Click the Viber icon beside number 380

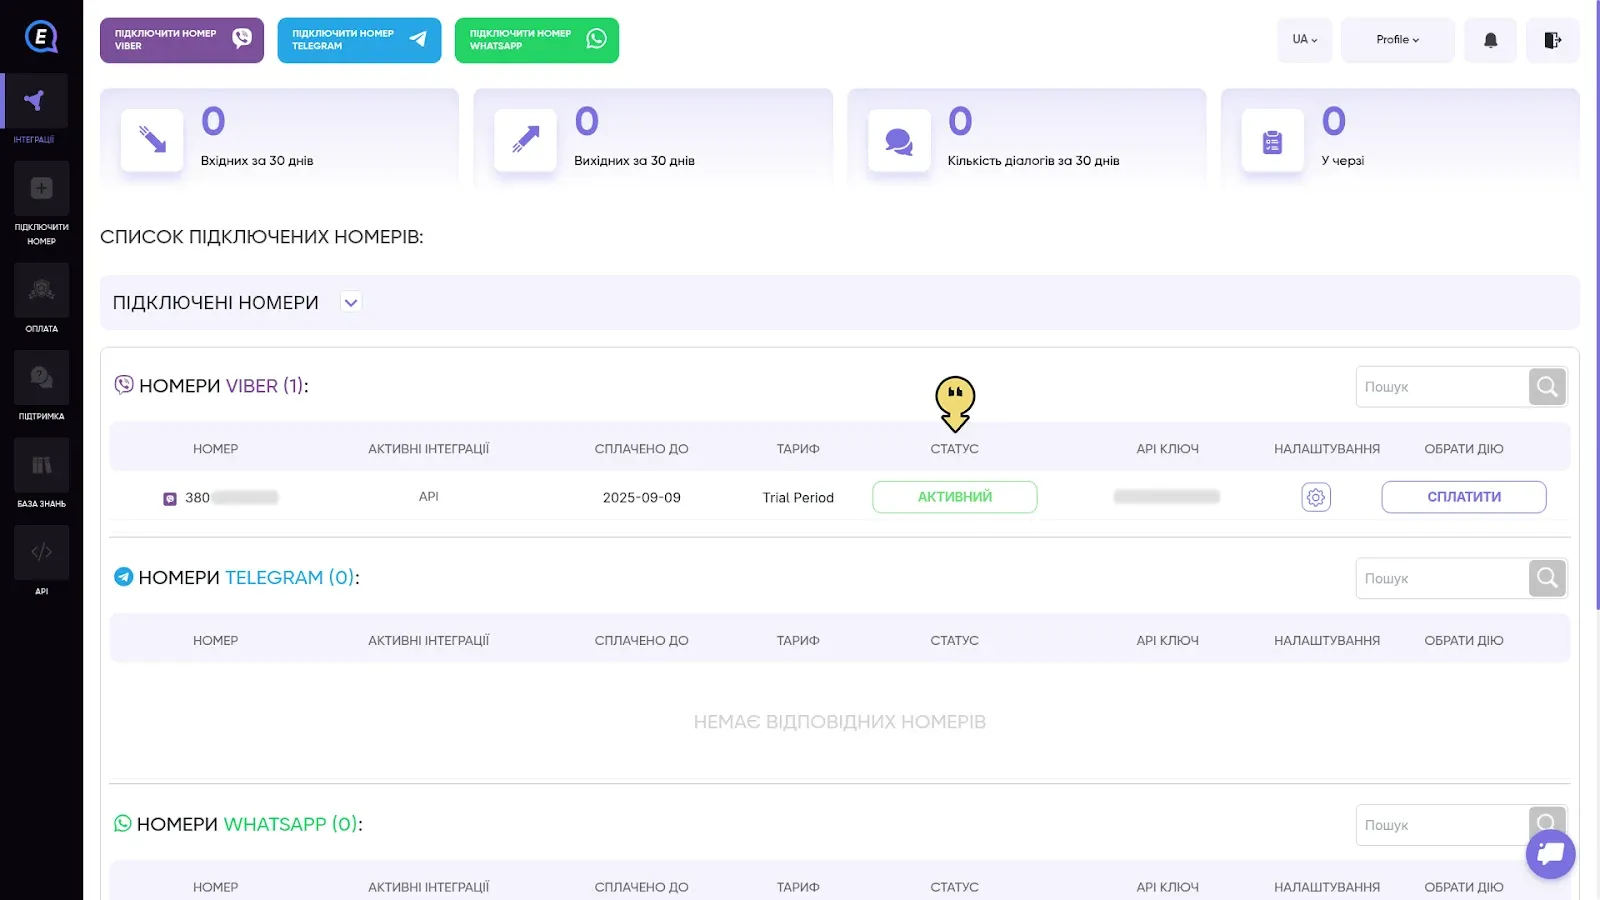[x=170, y=498]
